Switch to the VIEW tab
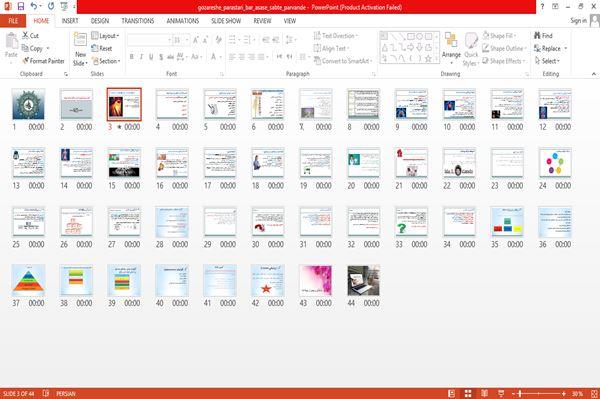Image resolution: width=600 pixels, height=399 pixels. tap(290, 21)
